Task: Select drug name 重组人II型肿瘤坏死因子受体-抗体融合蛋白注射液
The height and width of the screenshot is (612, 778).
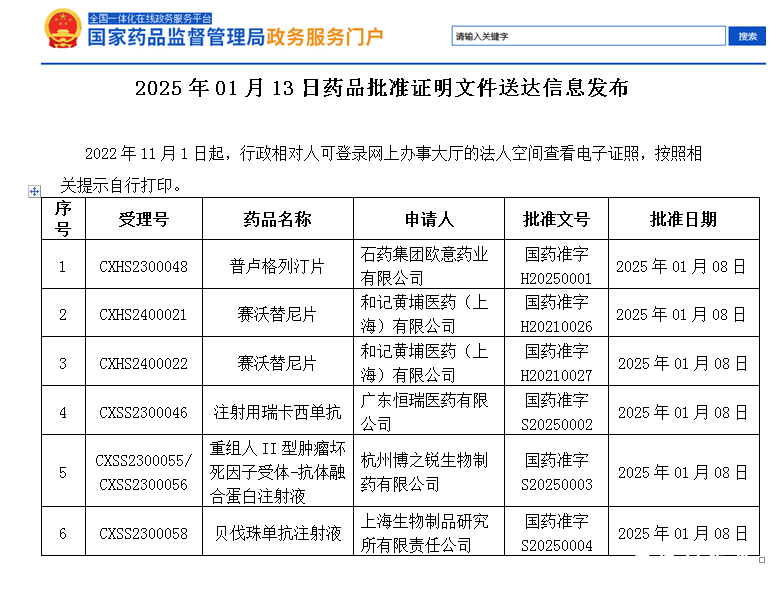Action: click(277, 472)
